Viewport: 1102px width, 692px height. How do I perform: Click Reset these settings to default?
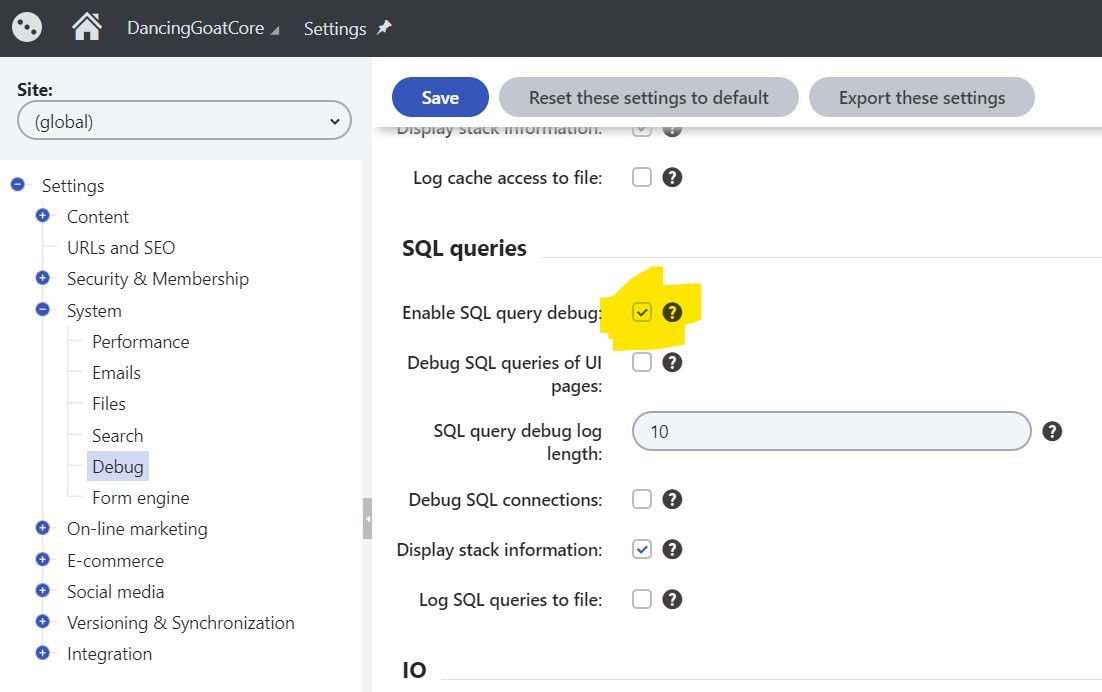(648, 97)
